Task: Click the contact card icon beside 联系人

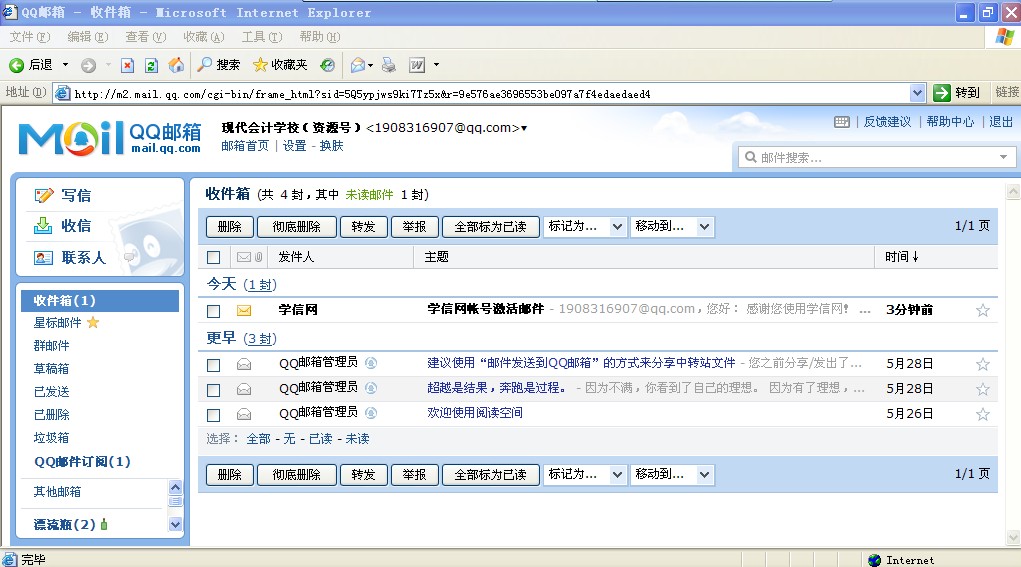Action: [43, 258]
